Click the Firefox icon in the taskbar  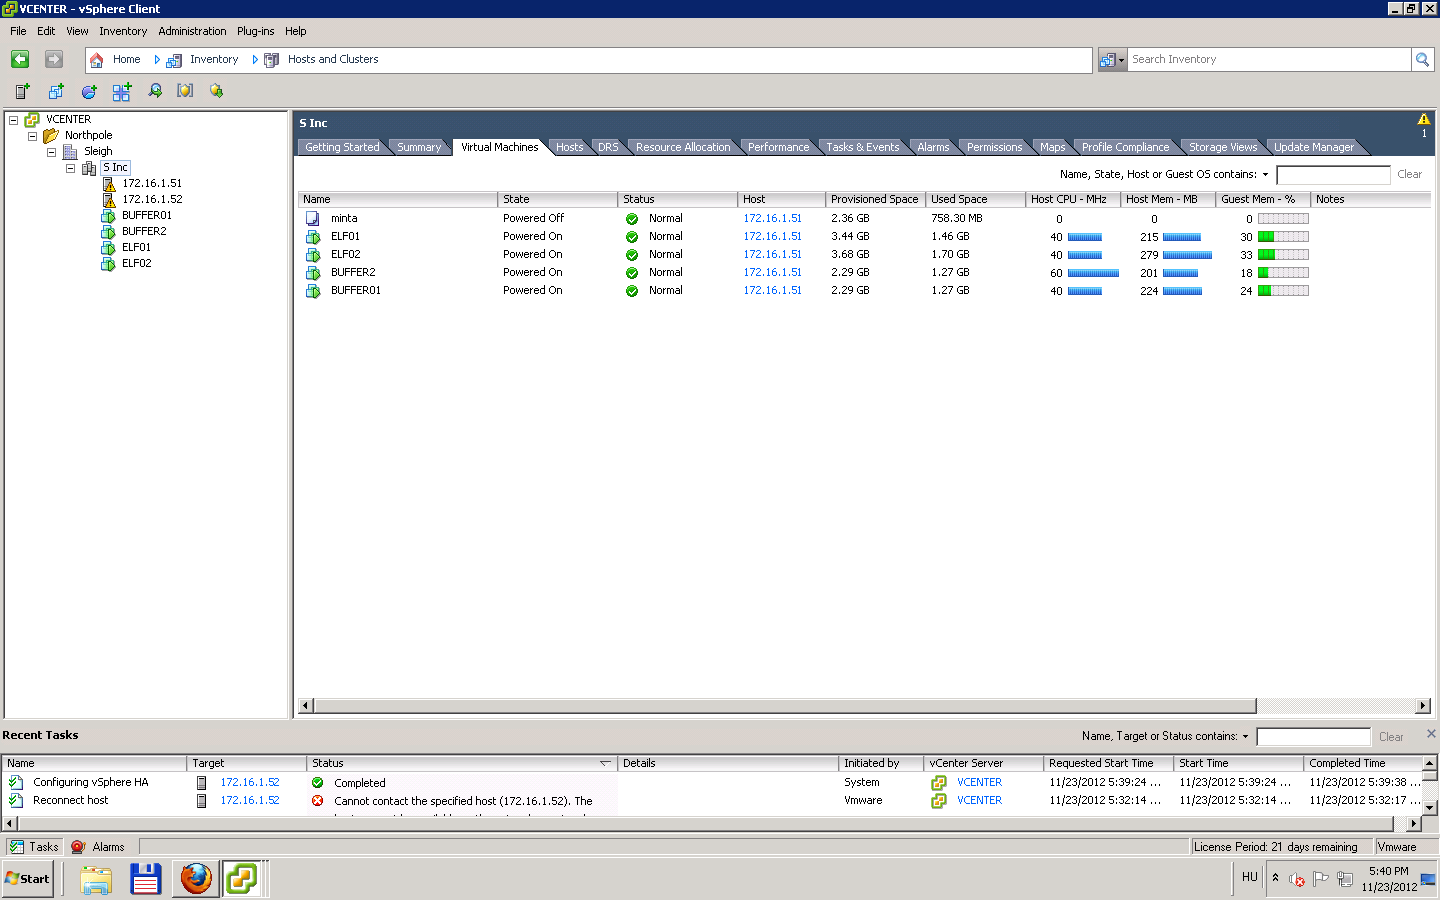[196, 879]
